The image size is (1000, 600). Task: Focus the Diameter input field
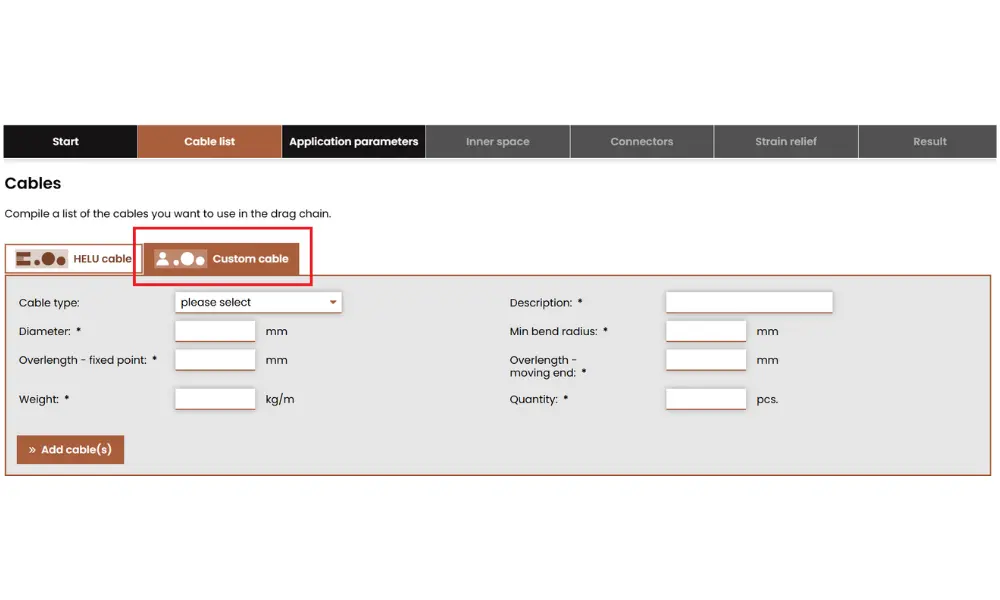tap(215, 331)
